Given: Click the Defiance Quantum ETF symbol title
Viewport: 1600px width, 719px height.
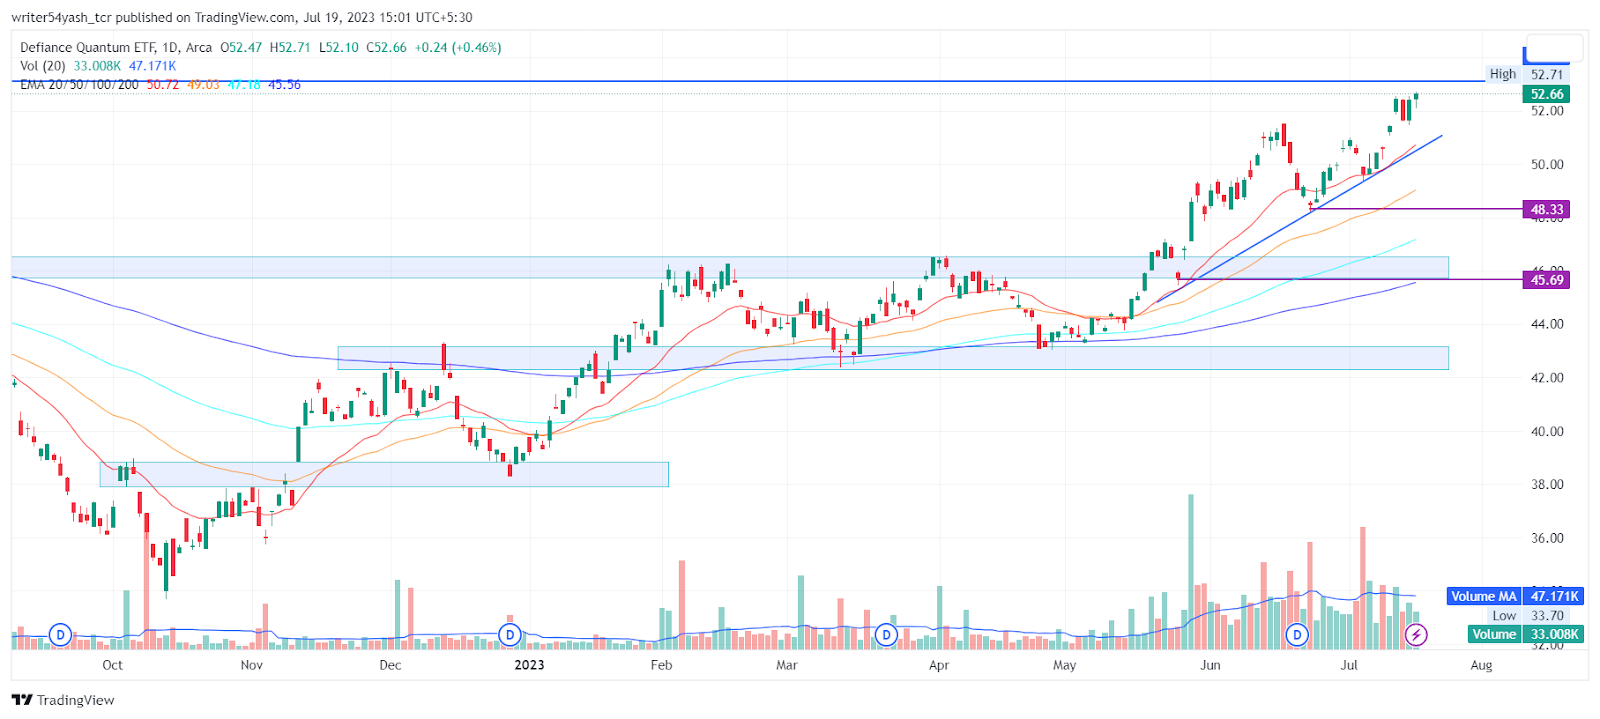Looking at the screenshot, I should tap(116, 47).
